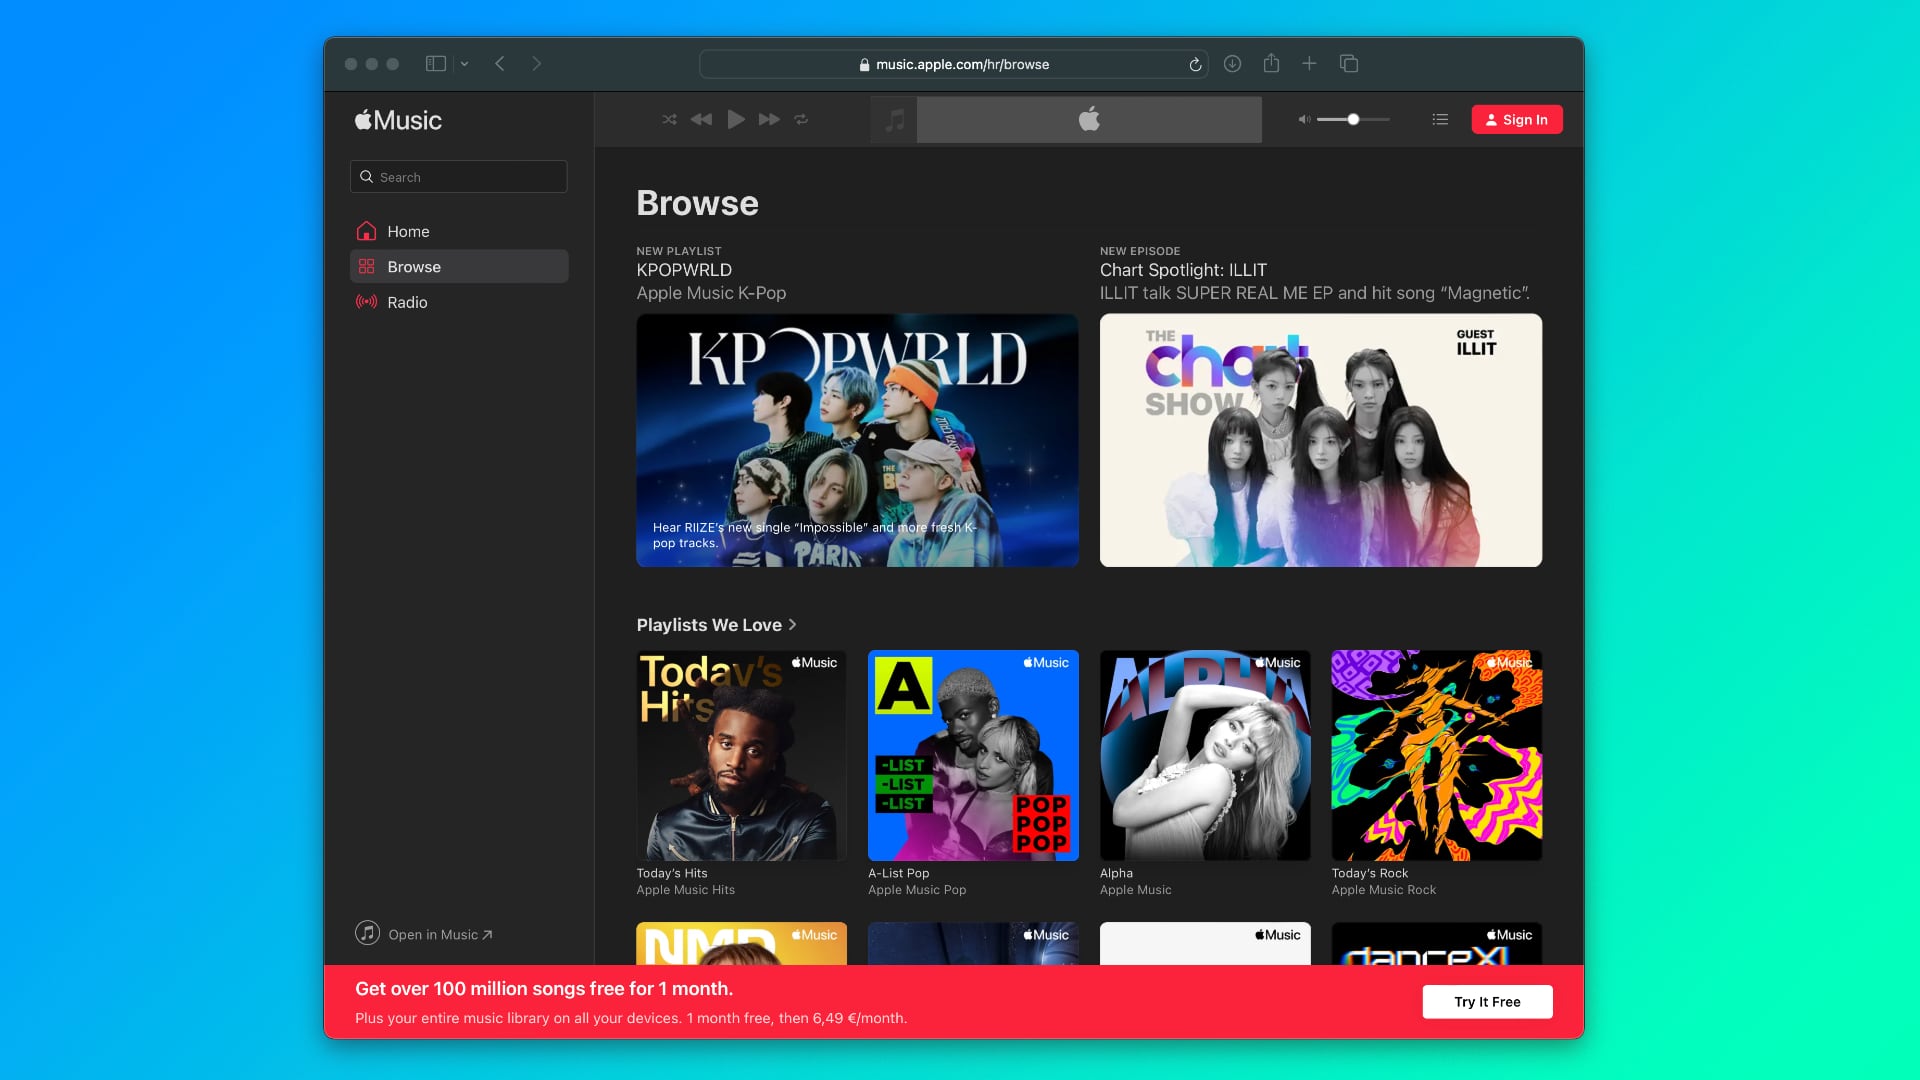This screenshot has height=1080, width=1920.
Task: Go to Home in sidebar
Action: pos(459,231)
